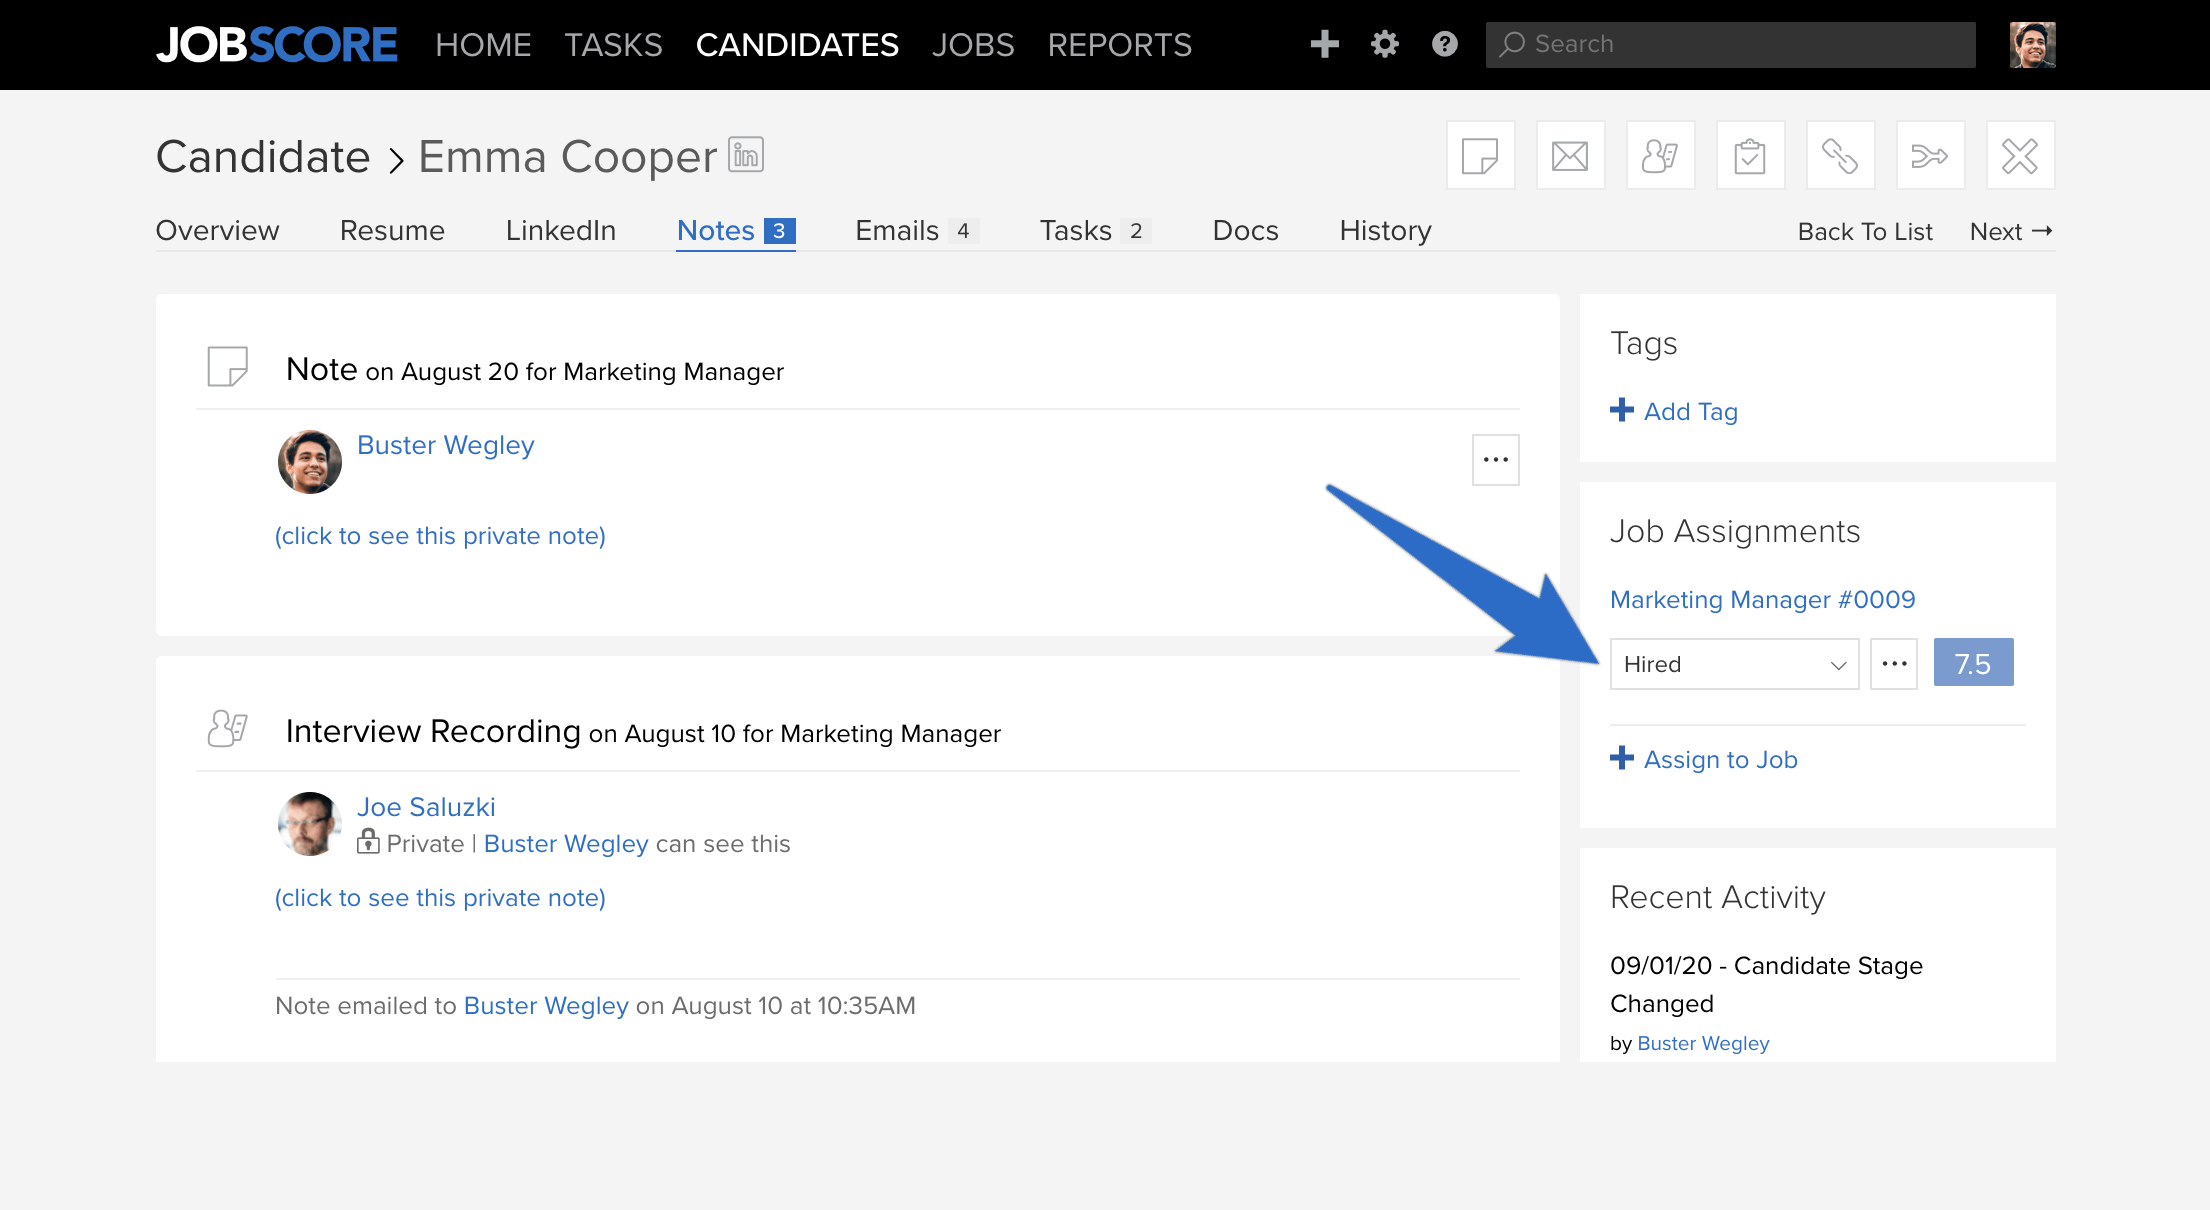Switch to the Docs tab
This screenshot has height=1210, width=2210.
click(x=1245, y=231)
